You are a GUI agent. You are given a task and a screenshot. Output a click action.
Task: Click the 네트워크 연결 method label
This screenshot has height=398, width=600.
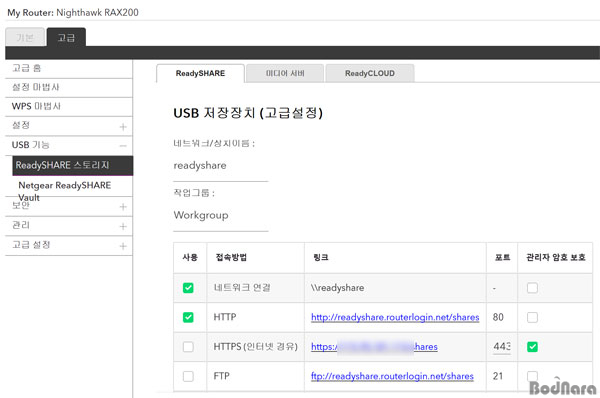click(242, 288)
